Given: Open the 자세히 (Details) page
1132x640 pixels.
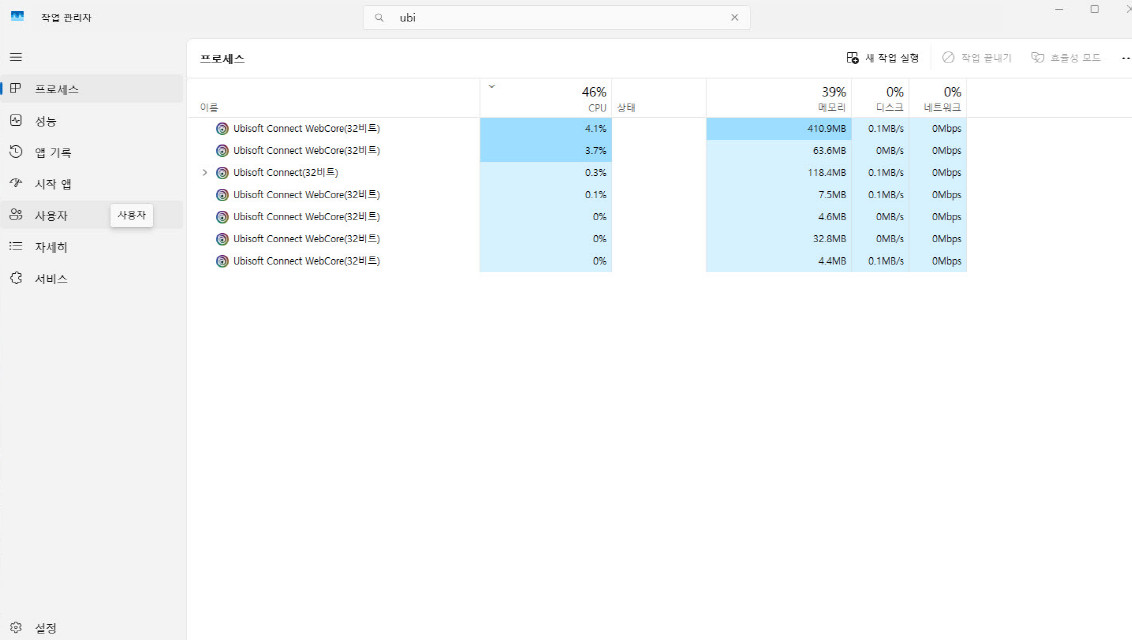Looking at the screenshot, I should tap(51, 247).
